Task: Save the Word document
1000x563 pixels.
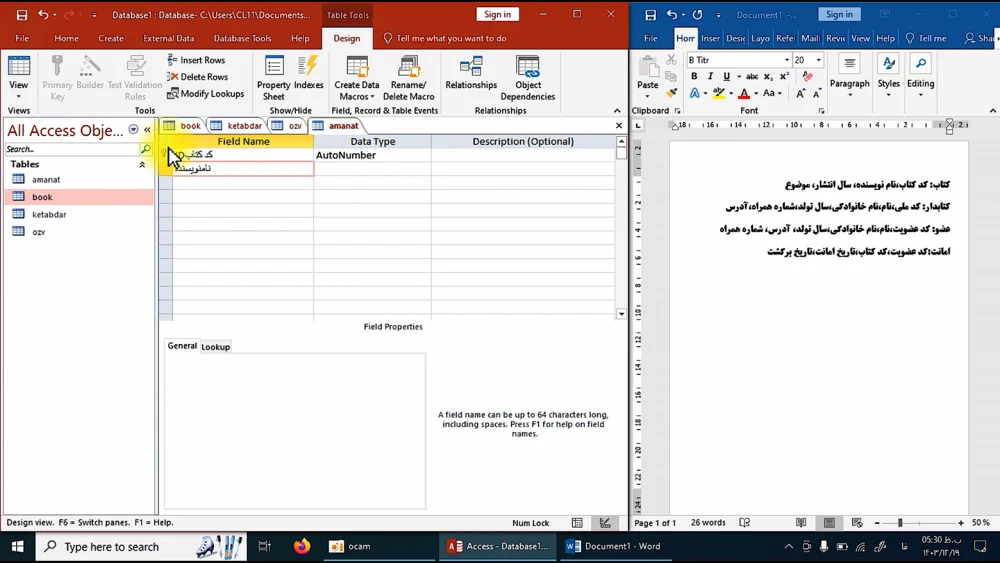Action: tap(651, 15)
